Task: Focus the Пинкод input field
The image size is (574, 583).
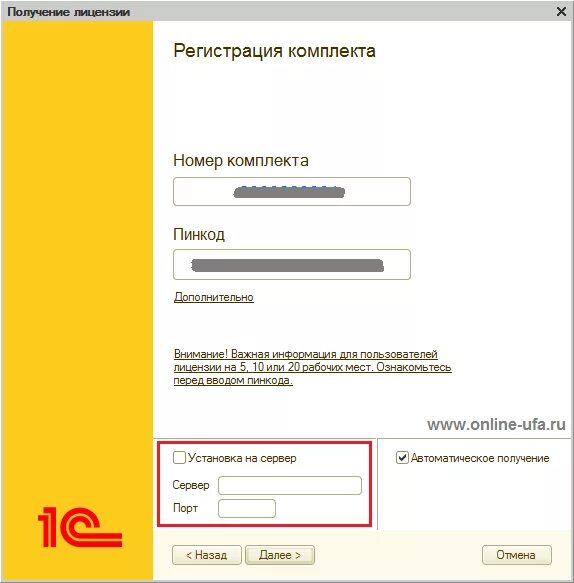Action: (x=292, y=264)
